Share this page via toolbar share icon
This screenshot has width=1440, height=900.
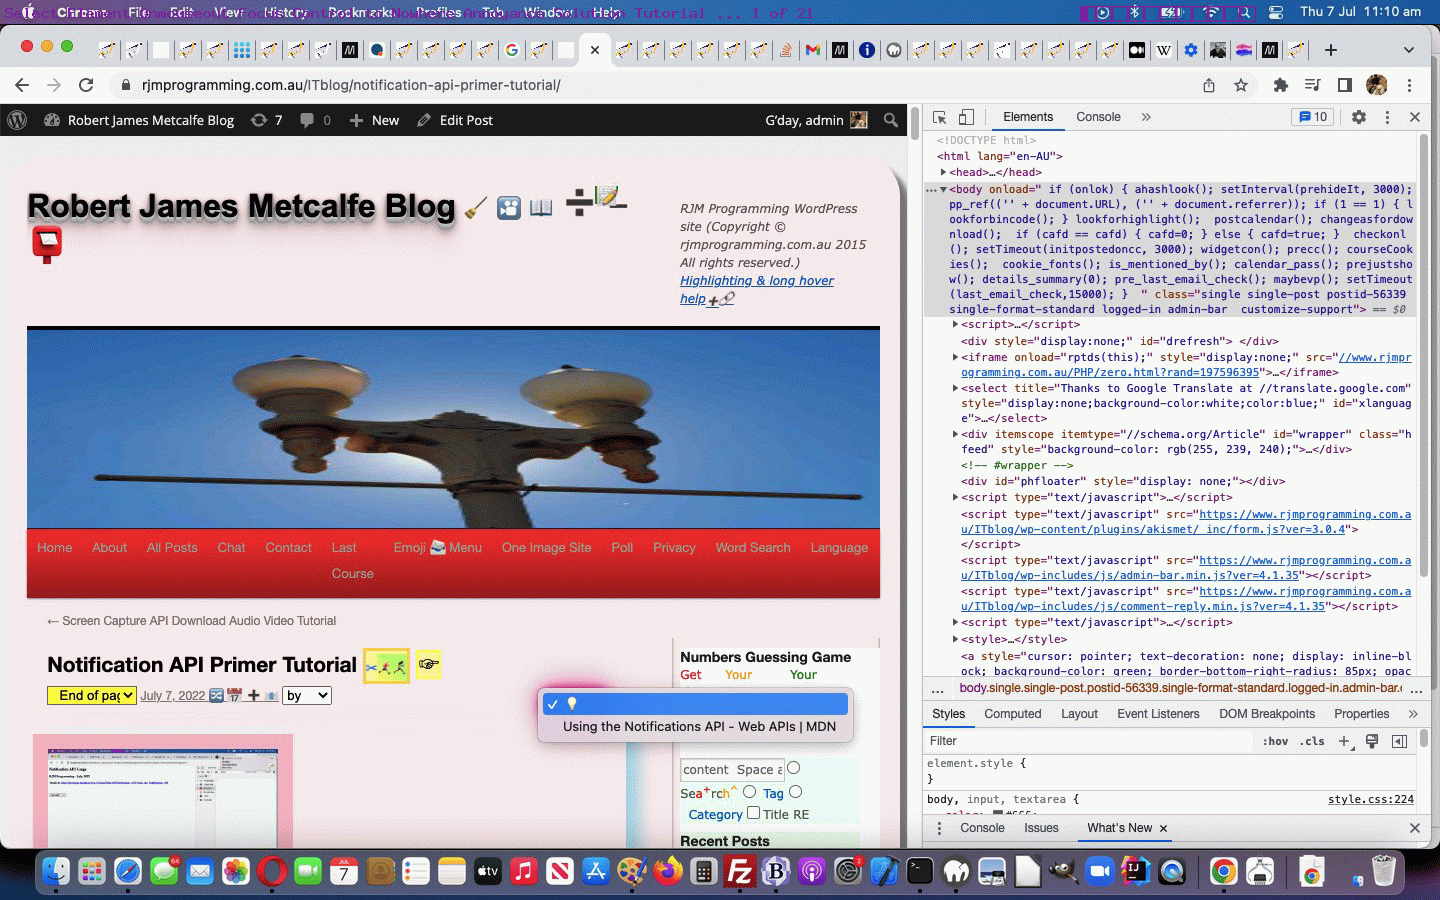[x=1209, y=85]
